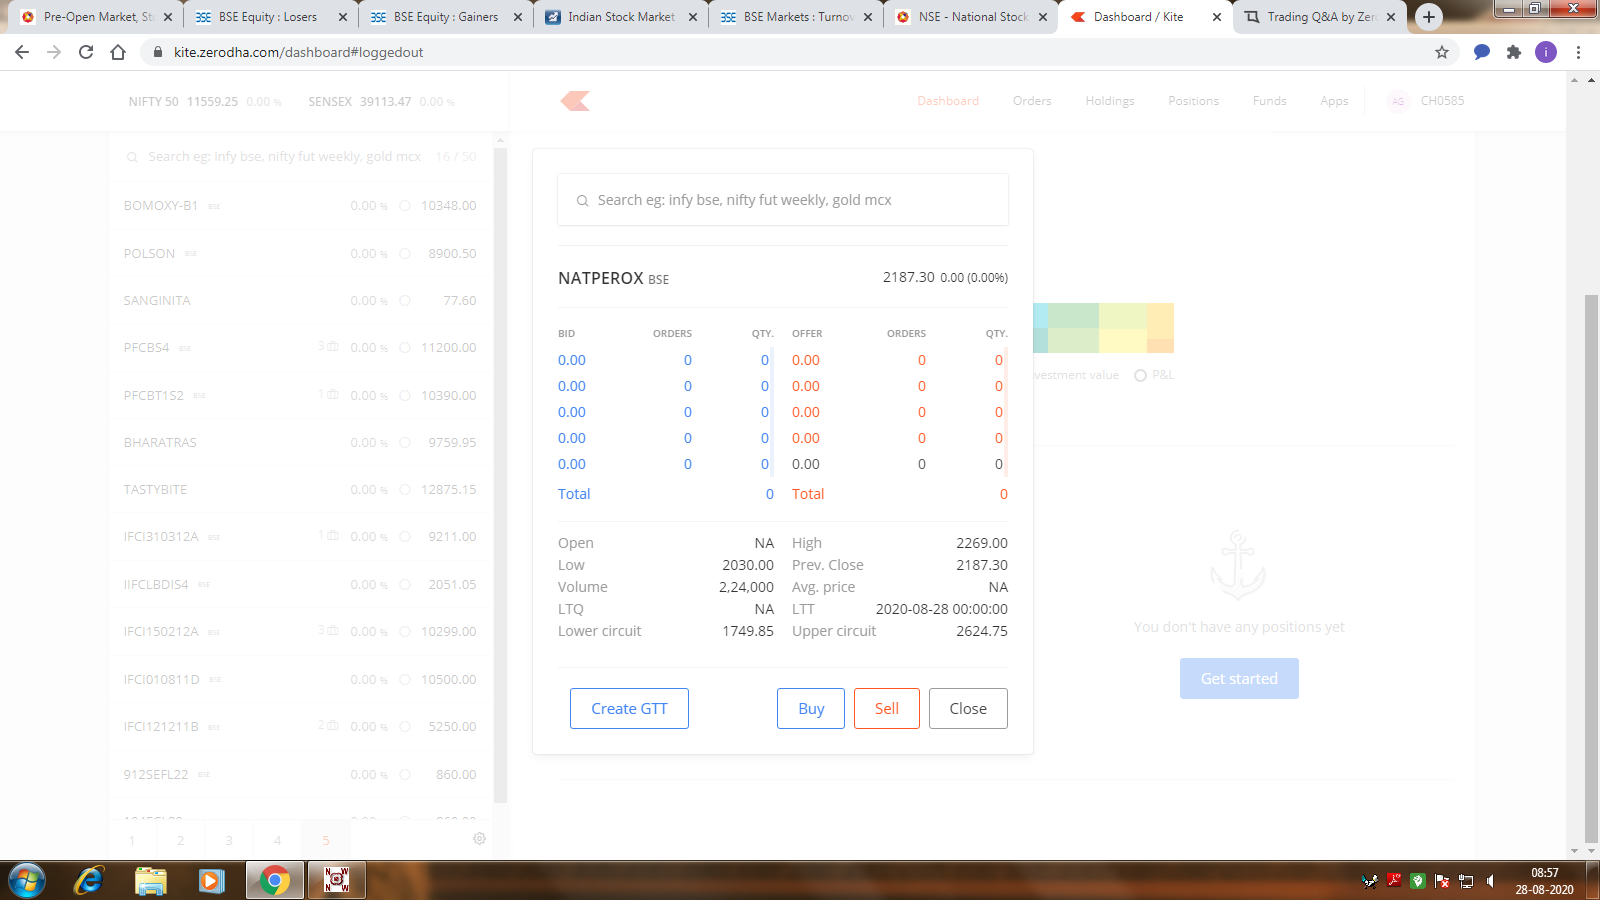
Task: Click the chat bubble extension icon
Action: [1482, 52]
